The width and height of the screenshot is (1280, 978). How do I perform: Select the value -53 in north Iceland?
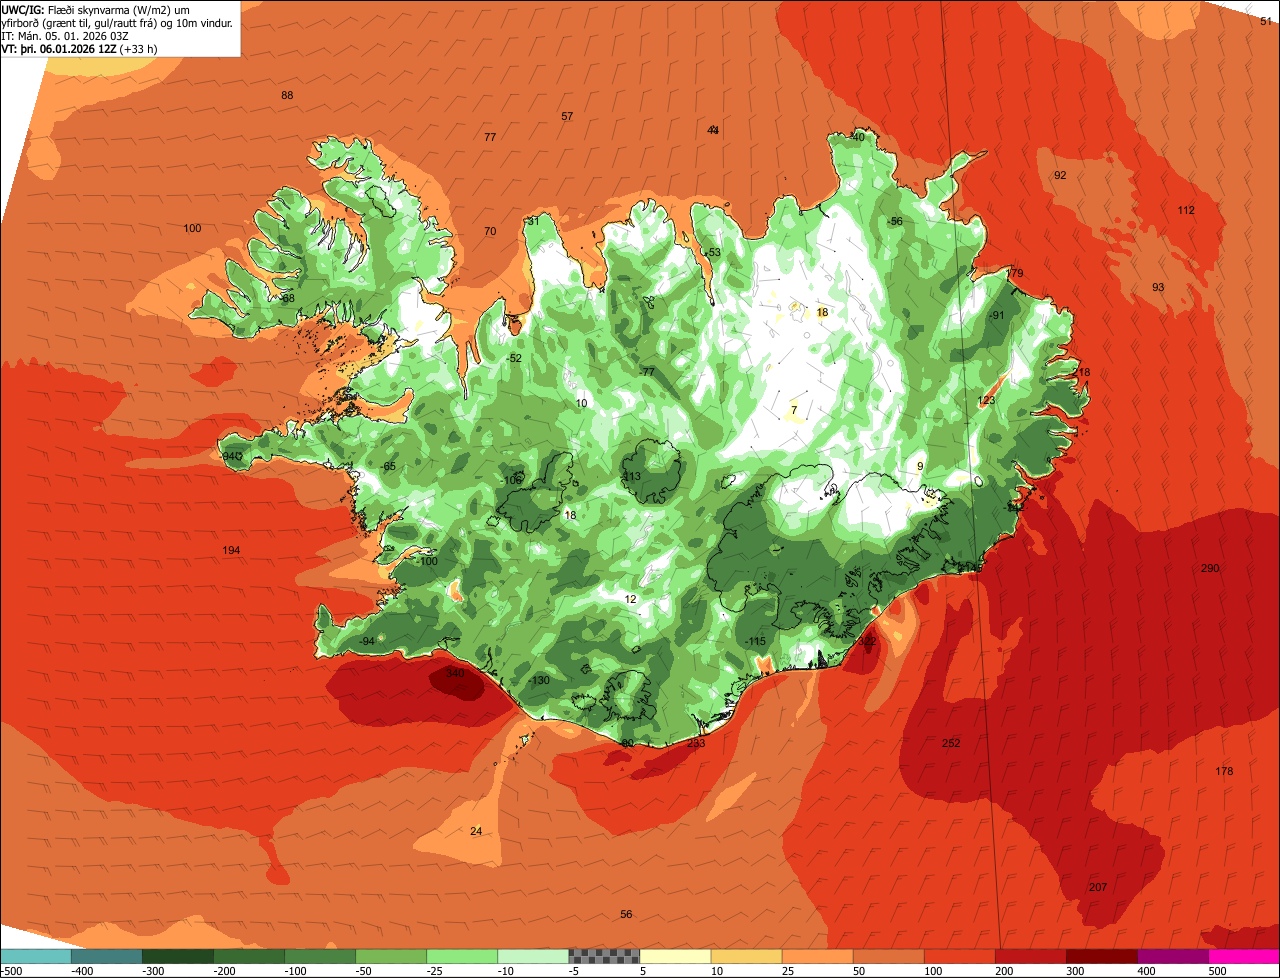pos(712,253)
